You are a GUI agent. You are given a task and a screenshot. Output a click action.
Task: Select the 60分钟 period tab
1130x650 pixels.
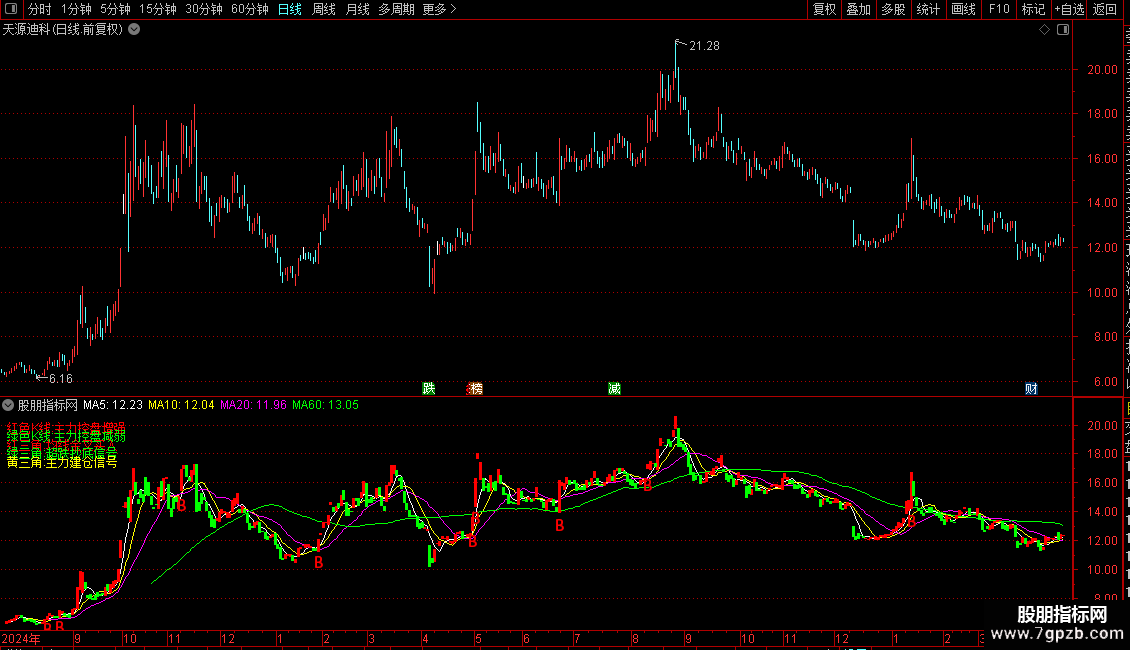(249, 9)
